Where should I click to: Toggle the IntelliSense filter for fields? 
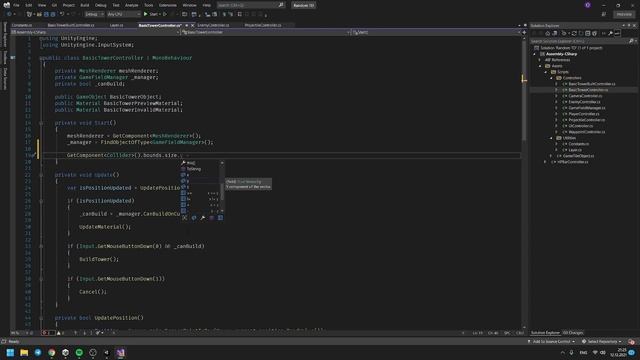pos(194,218)
